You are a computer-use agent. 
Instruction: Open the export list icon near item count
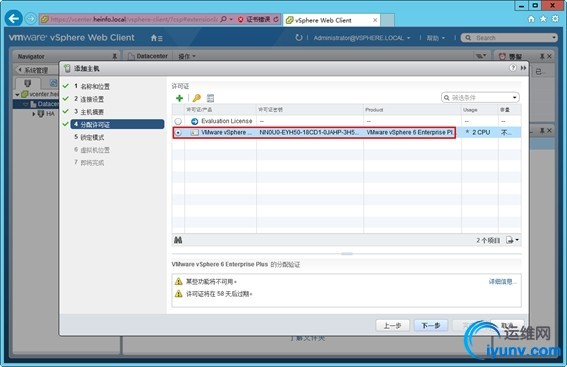coord(512,240)
